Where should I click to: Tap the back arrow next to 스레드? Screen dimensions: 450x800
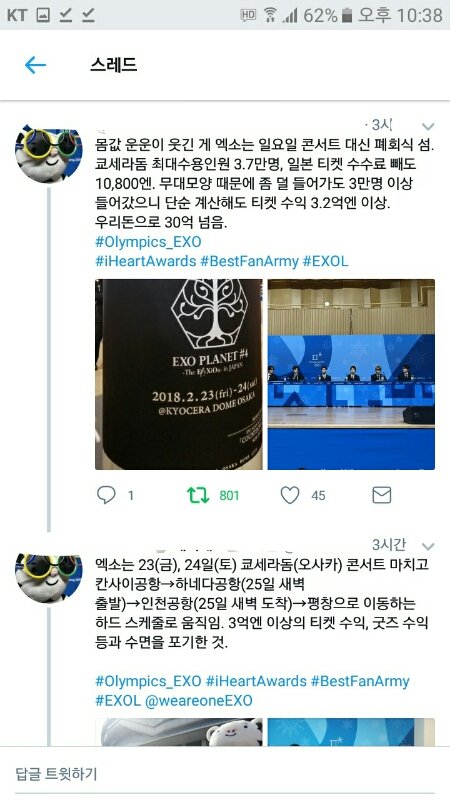[35, 65]
